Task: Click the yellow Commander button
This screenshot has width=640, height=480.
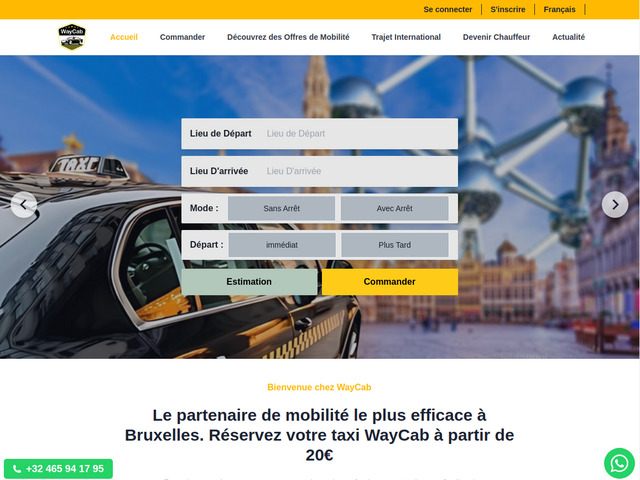Action: click(390, 282)
